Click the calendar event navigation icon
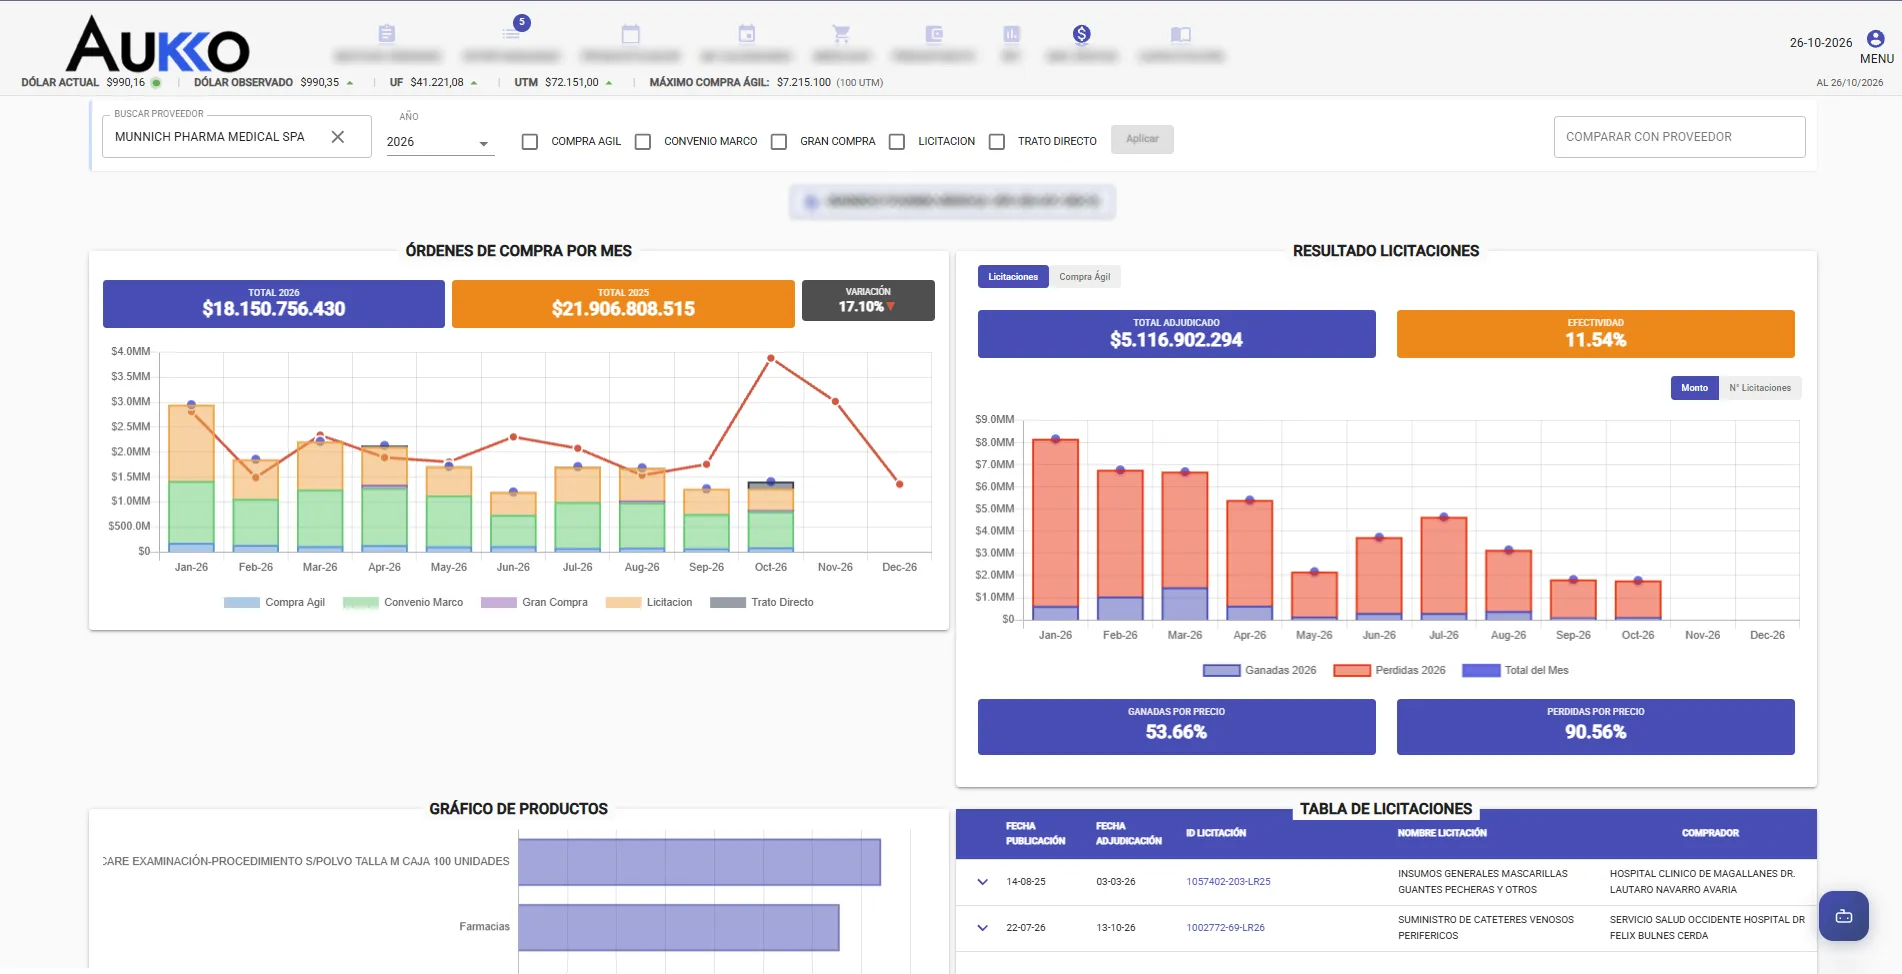The height and width of the screenshot is (974, 1902). click(x=746, y=34)
